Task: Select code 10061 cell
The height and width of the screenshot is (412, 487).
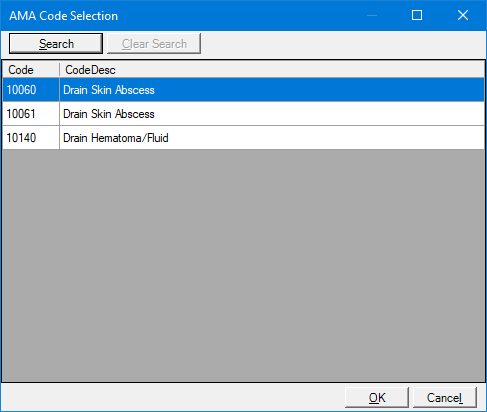Action: (31, 114)
